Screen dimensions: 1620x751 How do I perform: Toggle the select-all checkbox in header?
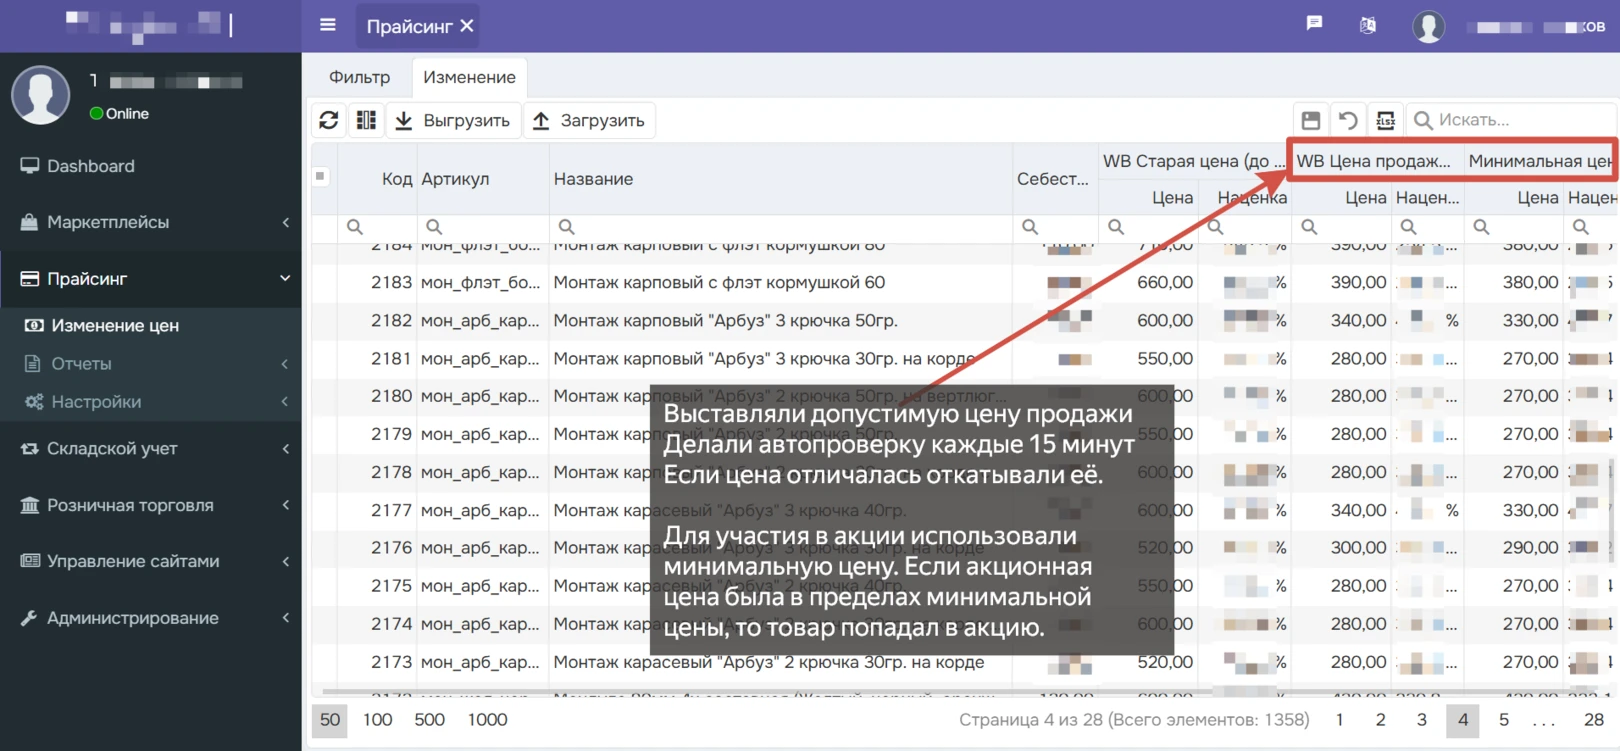tap(320, 176)
